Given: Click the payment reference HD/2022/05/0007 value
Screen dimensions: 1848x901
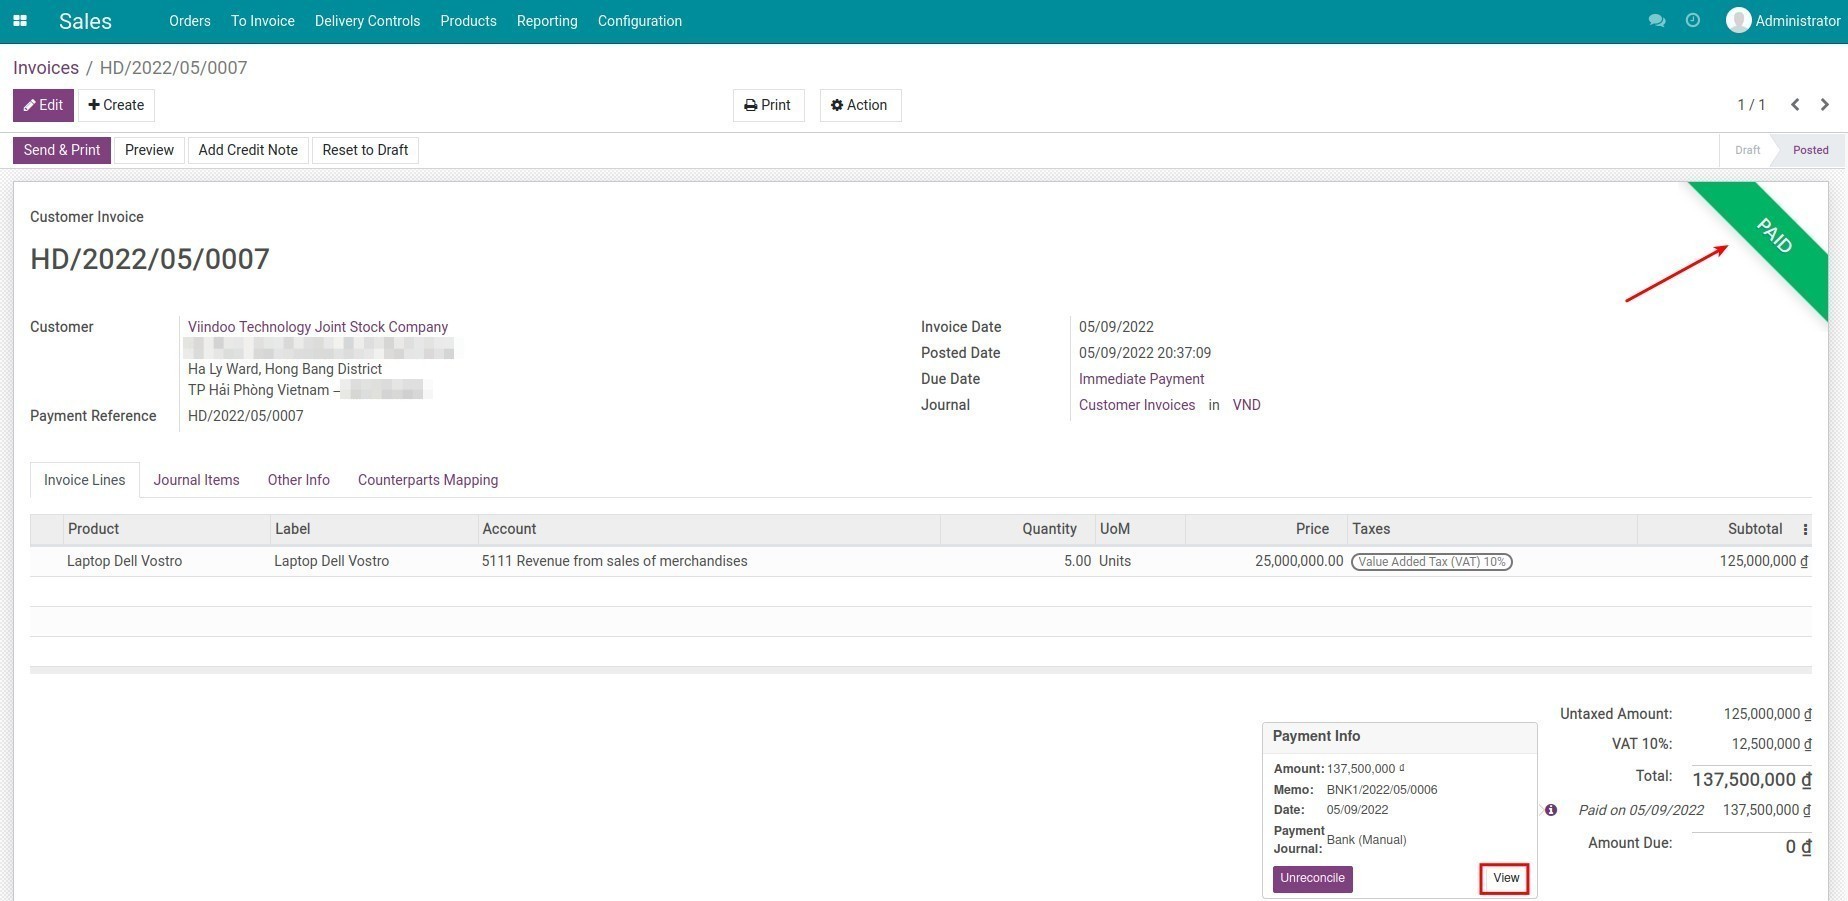Looking at the screenshot, I should click(245, 416).
